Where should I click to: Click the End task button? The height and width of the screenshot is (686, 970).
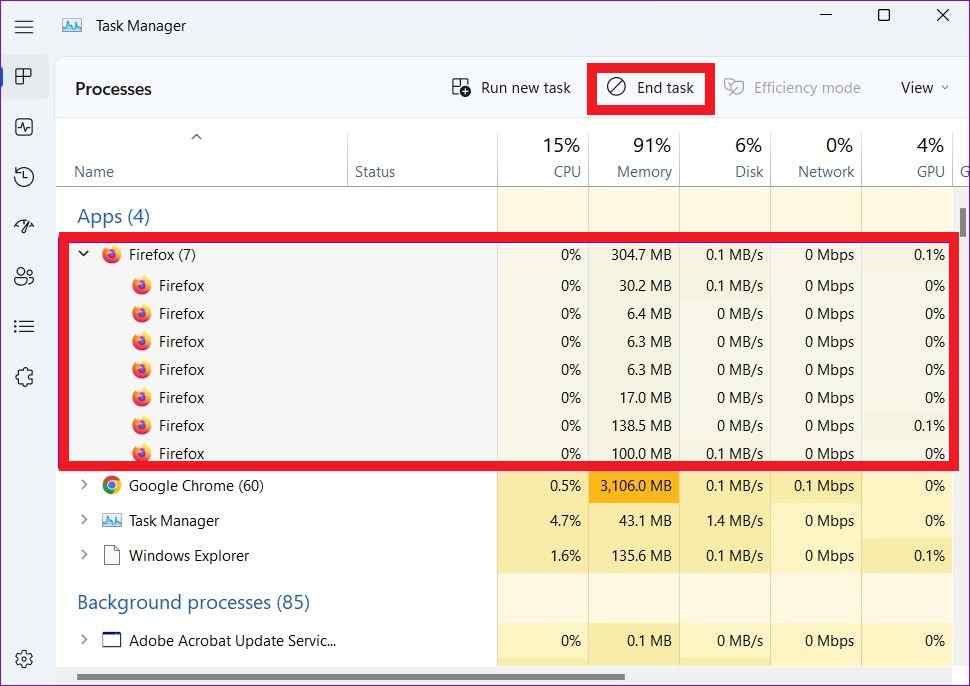pyautogui.click(x=650, y=88)
